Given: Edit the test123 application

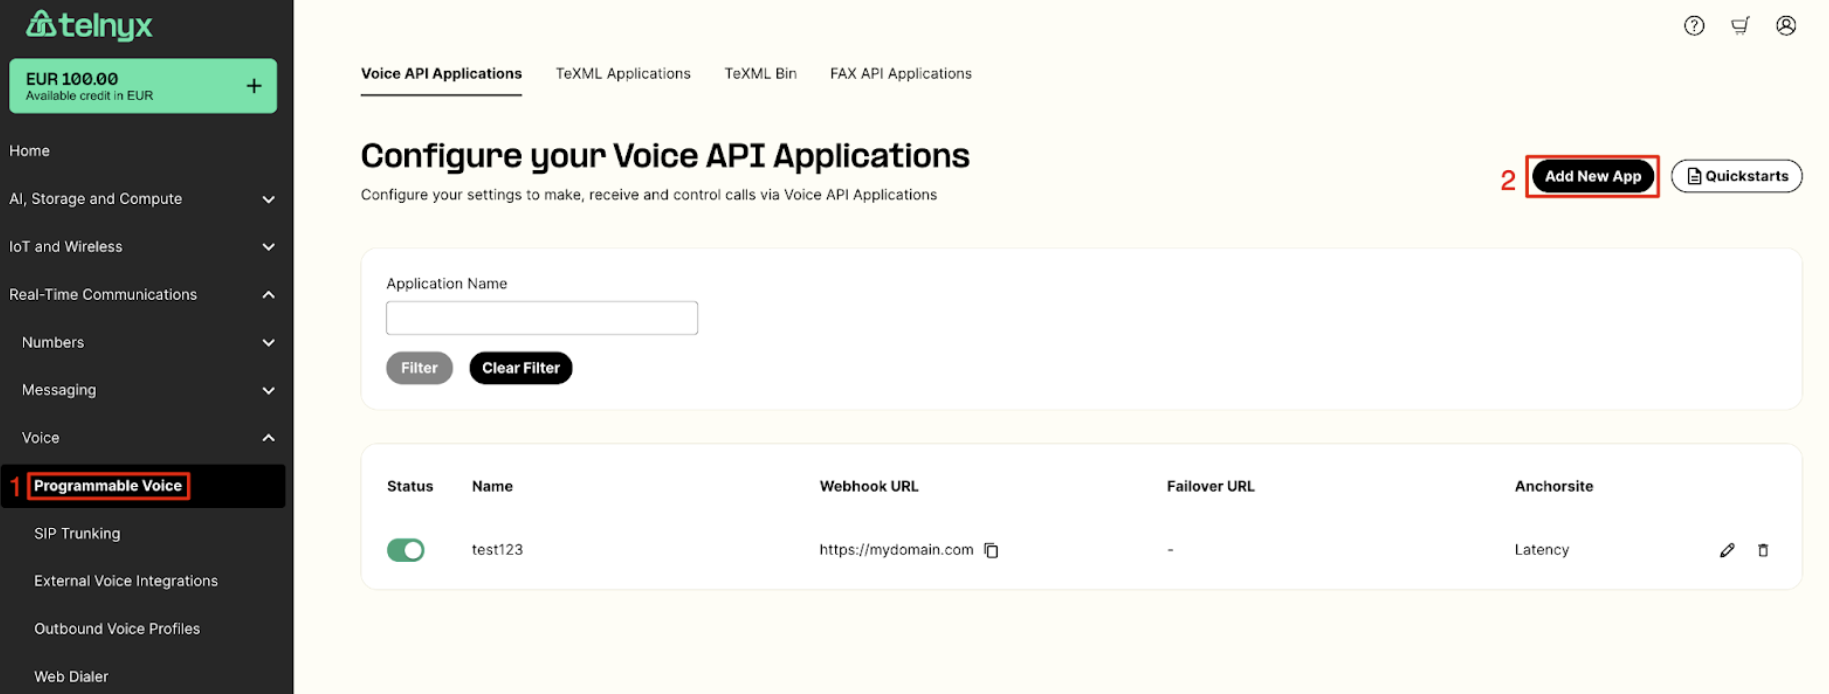Looking at the screenshot, I should coord(1727,550).
